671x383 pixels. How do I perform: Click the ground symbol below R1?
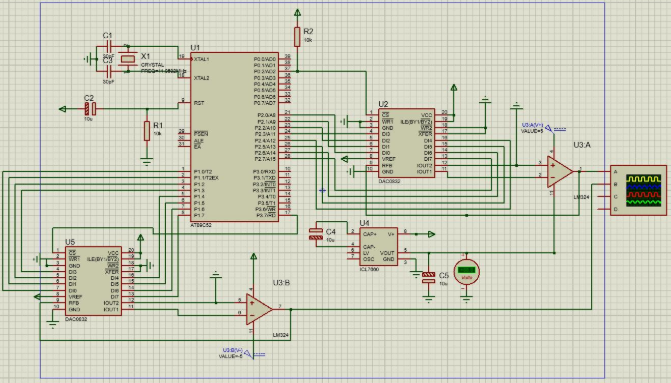click(147, 161)
